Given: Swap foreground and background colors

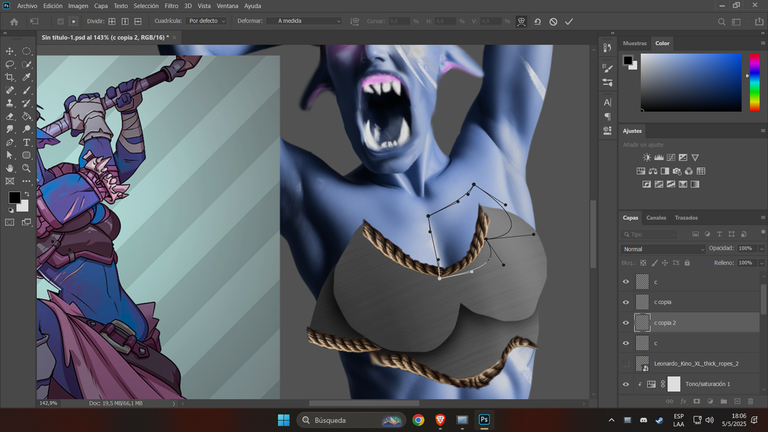Looking at the screenshot, I should coord(27,194).
